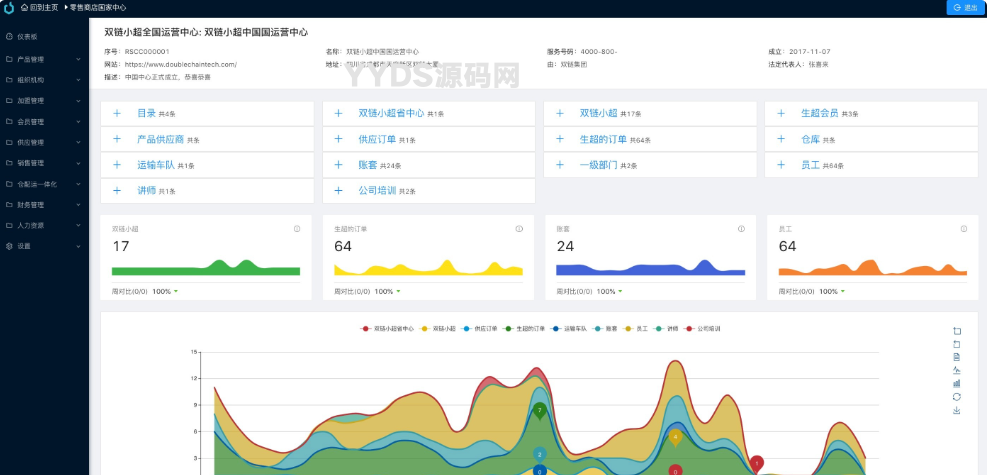Switch chart to bar chart view icon
The width and height of the screenshot is (988, 475).
[957, 383]
